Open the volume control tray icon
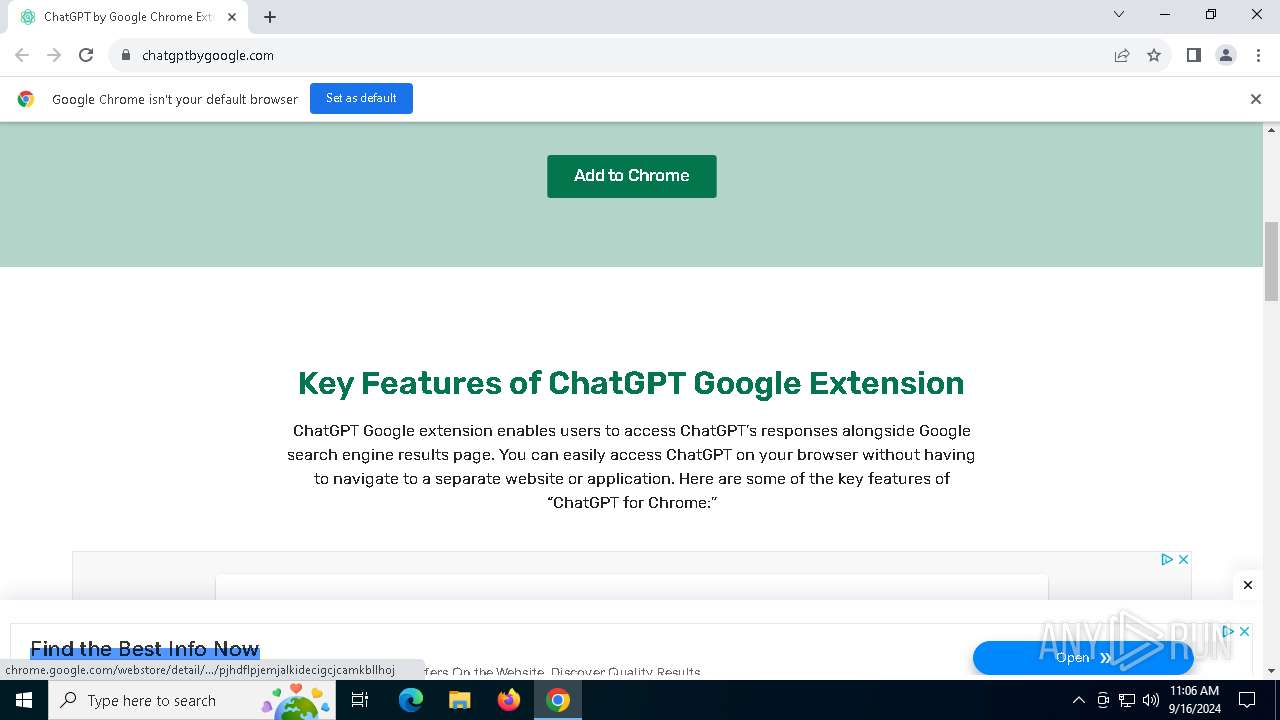This screenshot has height=720, width=1280. [x=1151, y=700]
